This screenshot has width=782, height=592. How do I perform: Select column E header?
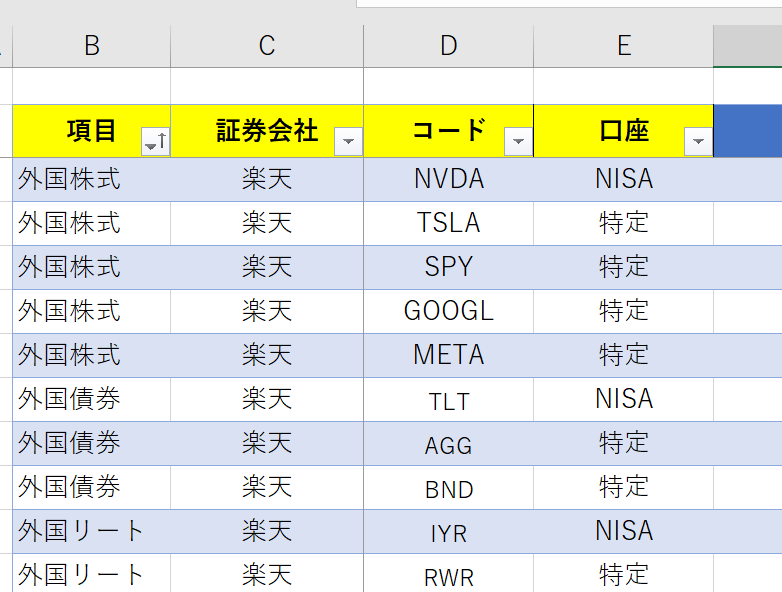click(x=623, y=46)
